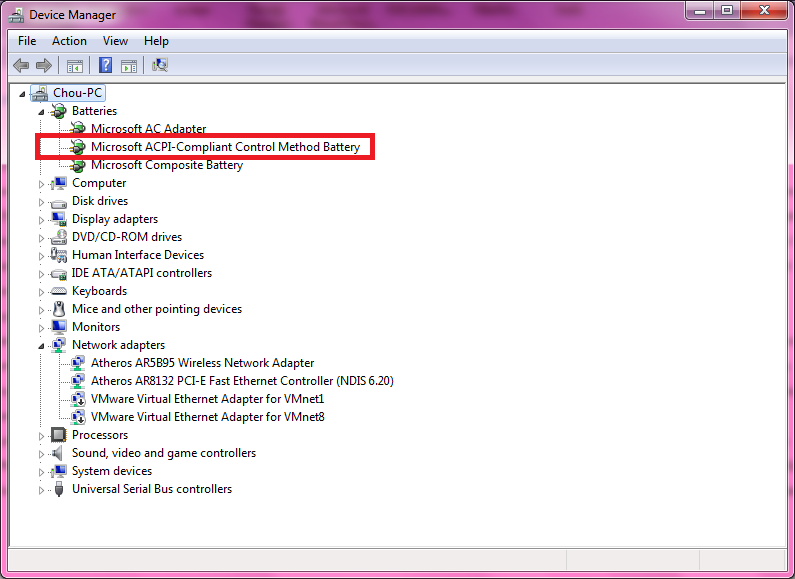This screenshot has height=579, width=795.
Task: Click the Keyboards category icon
Action: 59,292
